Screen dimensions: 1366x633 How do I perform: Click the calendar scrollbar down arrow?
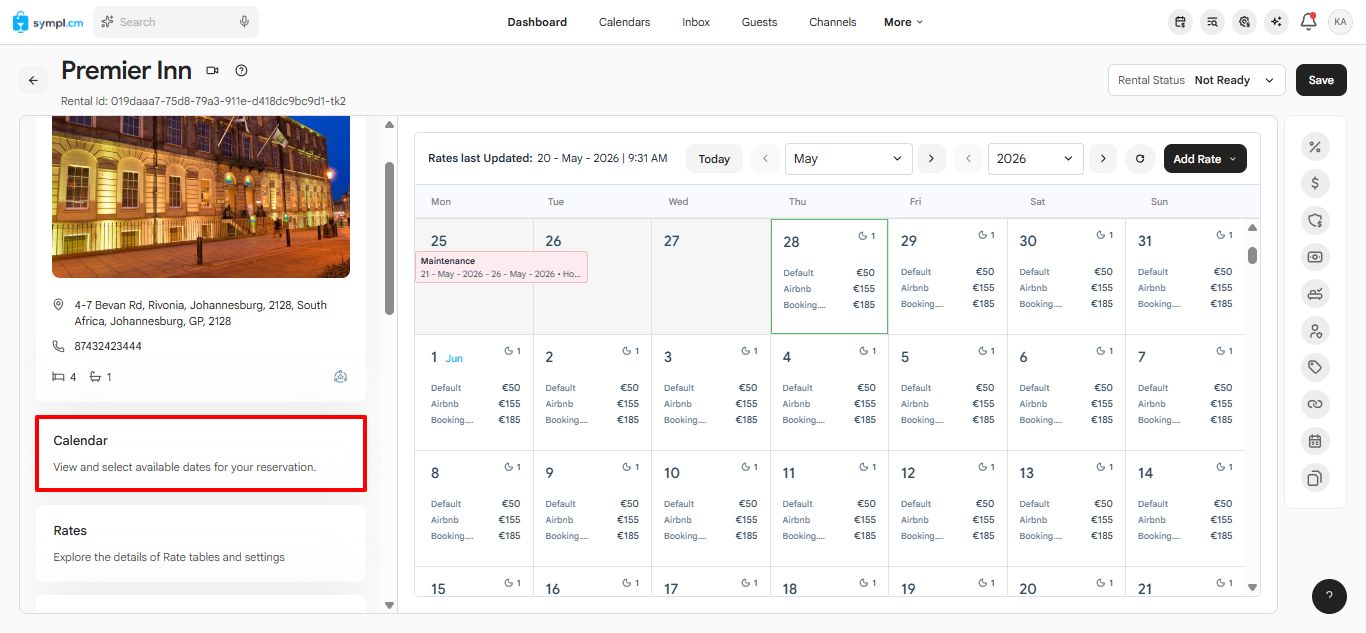[x=1252, y=588]
